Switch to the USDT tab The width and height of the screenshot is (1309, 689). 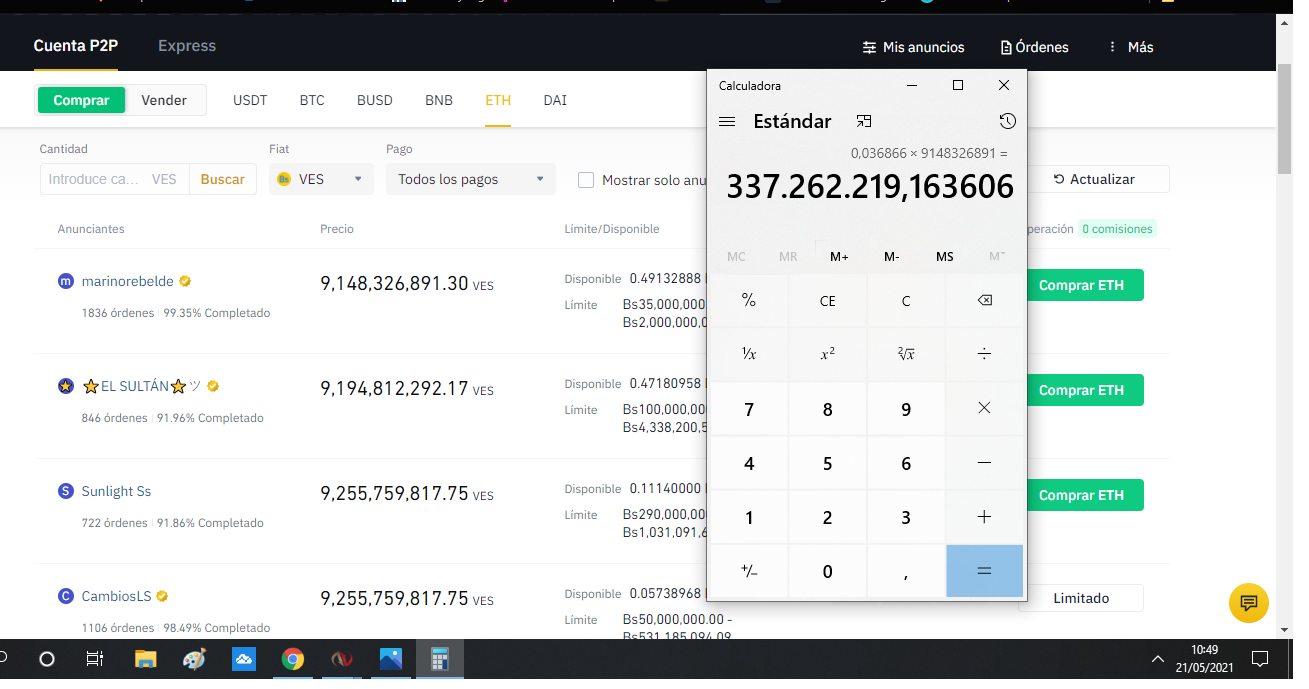pyautogui.click(x=250, y=100)
